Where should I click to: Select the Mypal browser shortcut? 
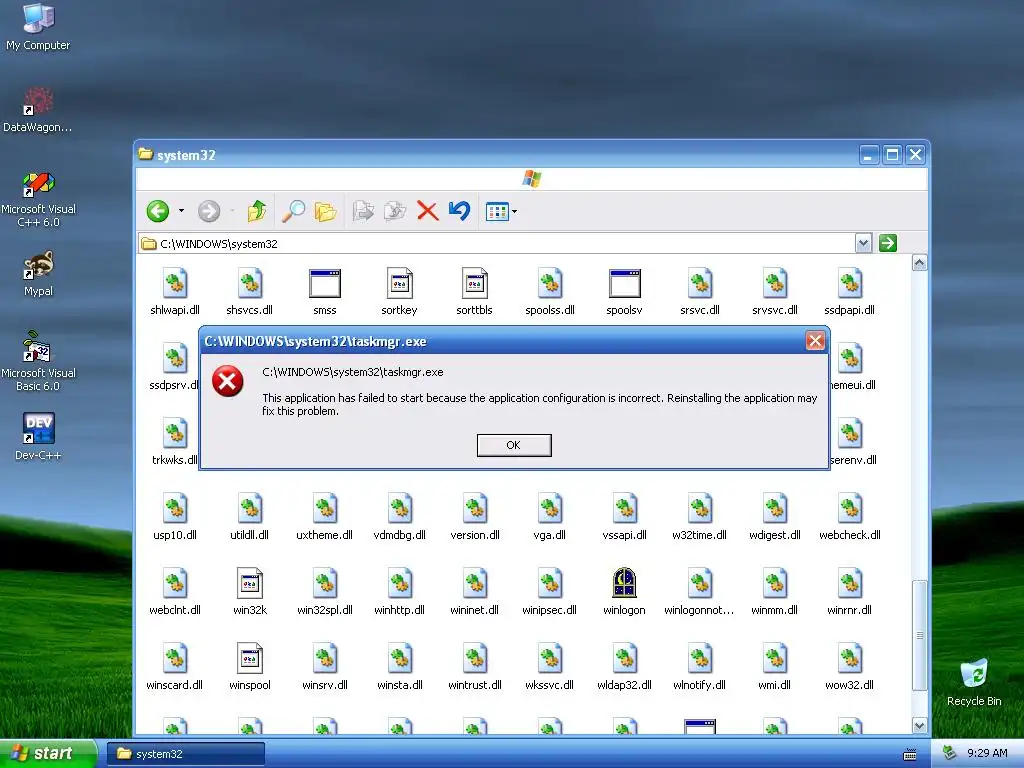(x=38, y=274)
